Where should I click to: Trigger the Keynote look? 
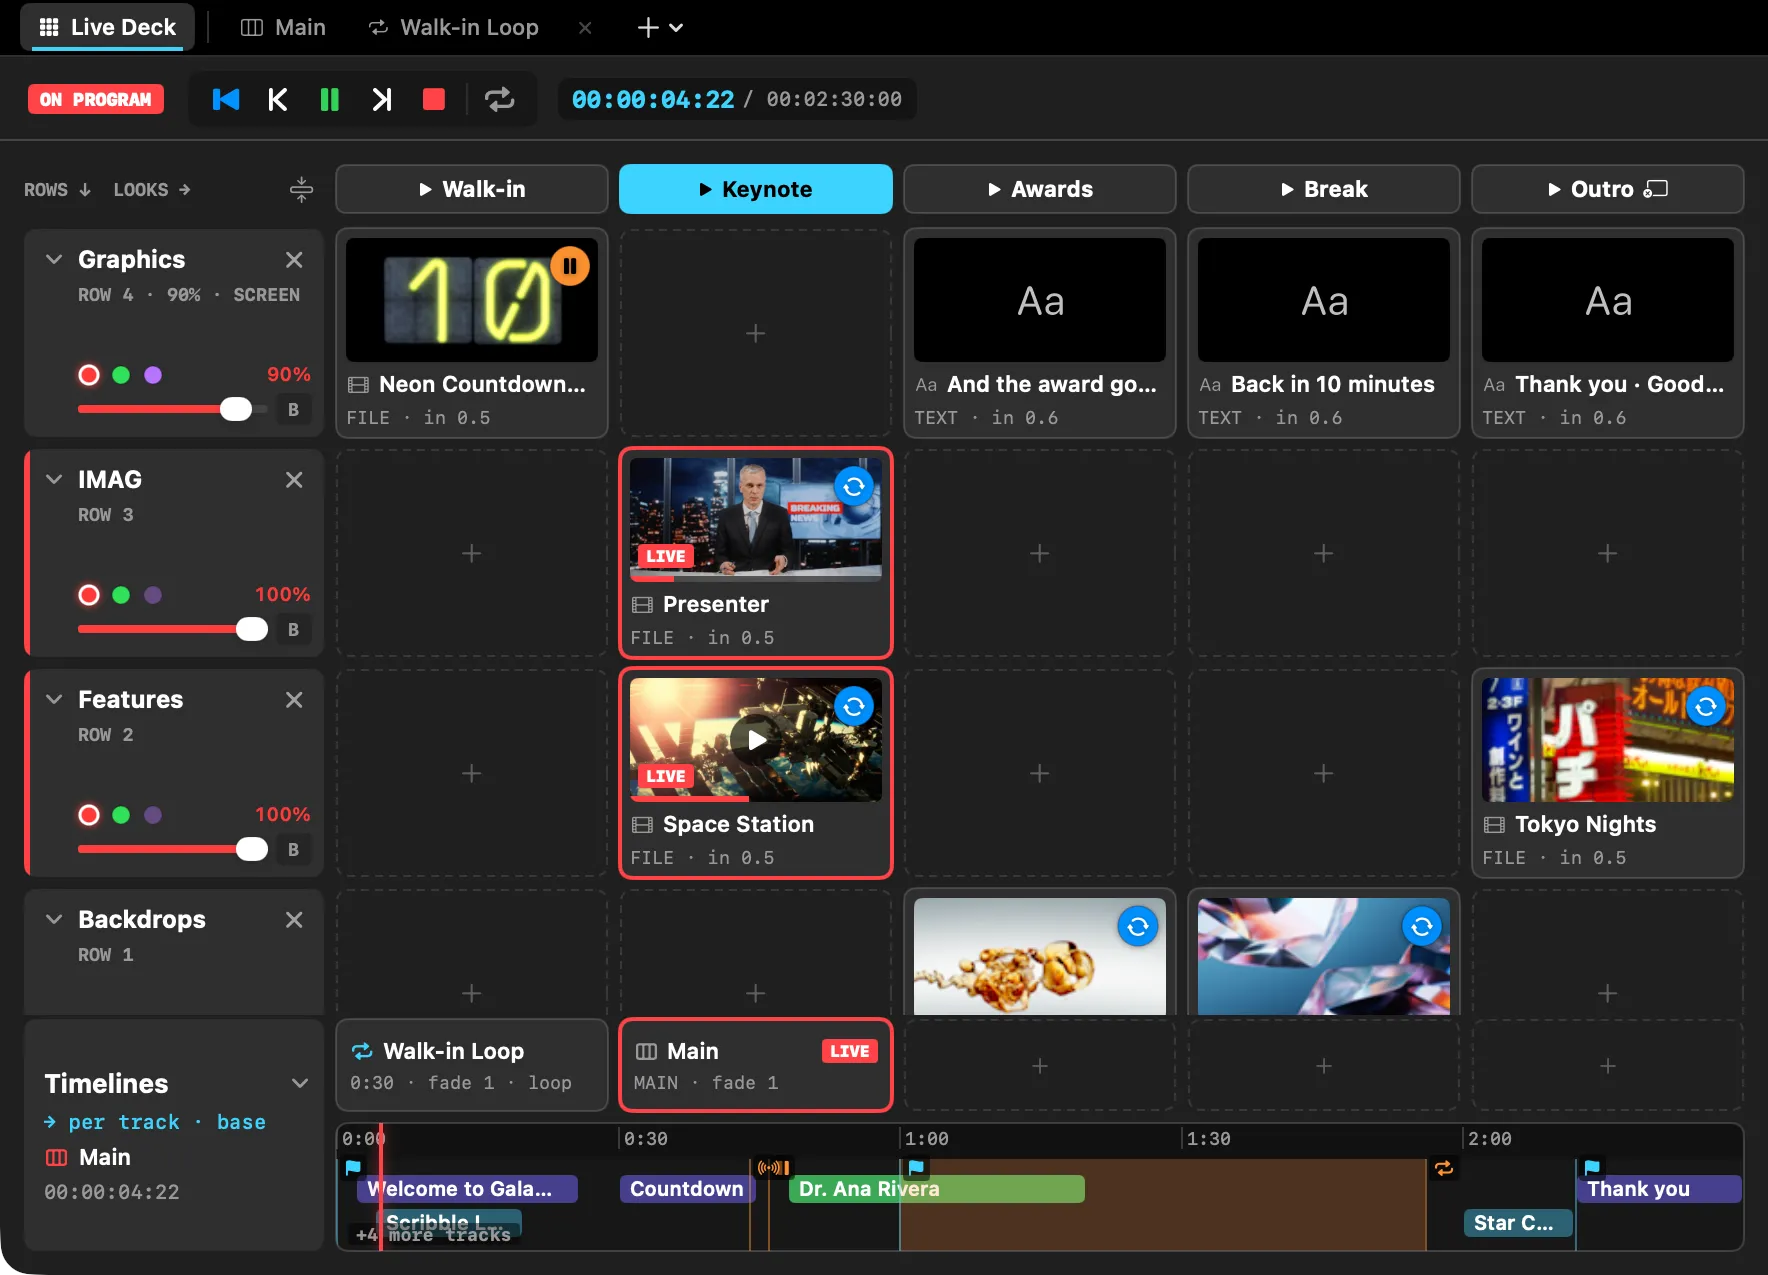pyautogui.click(x=756, y=189)
